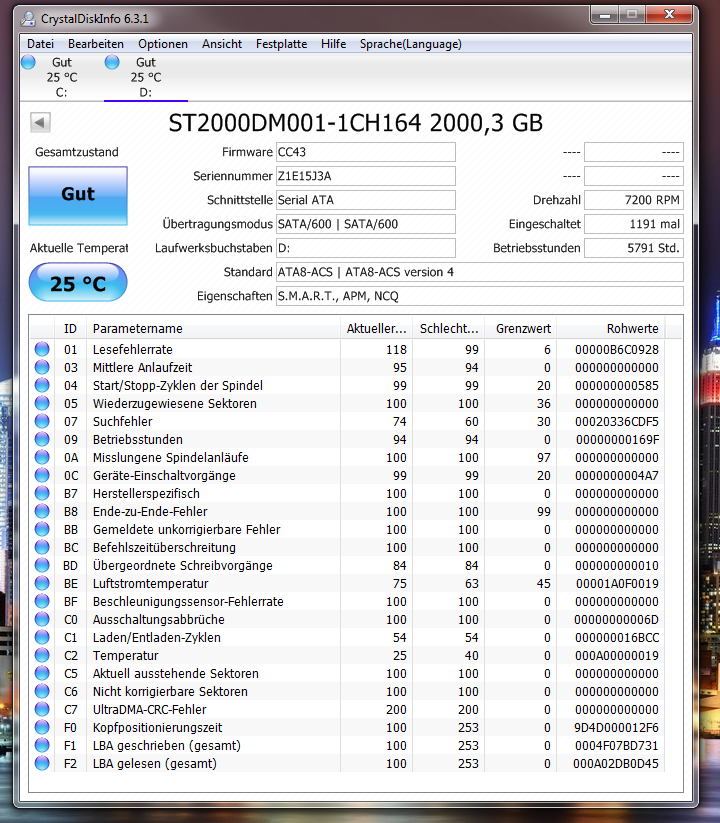720x823 pixels.
Task: Click the Übertragungsmodus SATA/600 field
Action: [366, 224]
